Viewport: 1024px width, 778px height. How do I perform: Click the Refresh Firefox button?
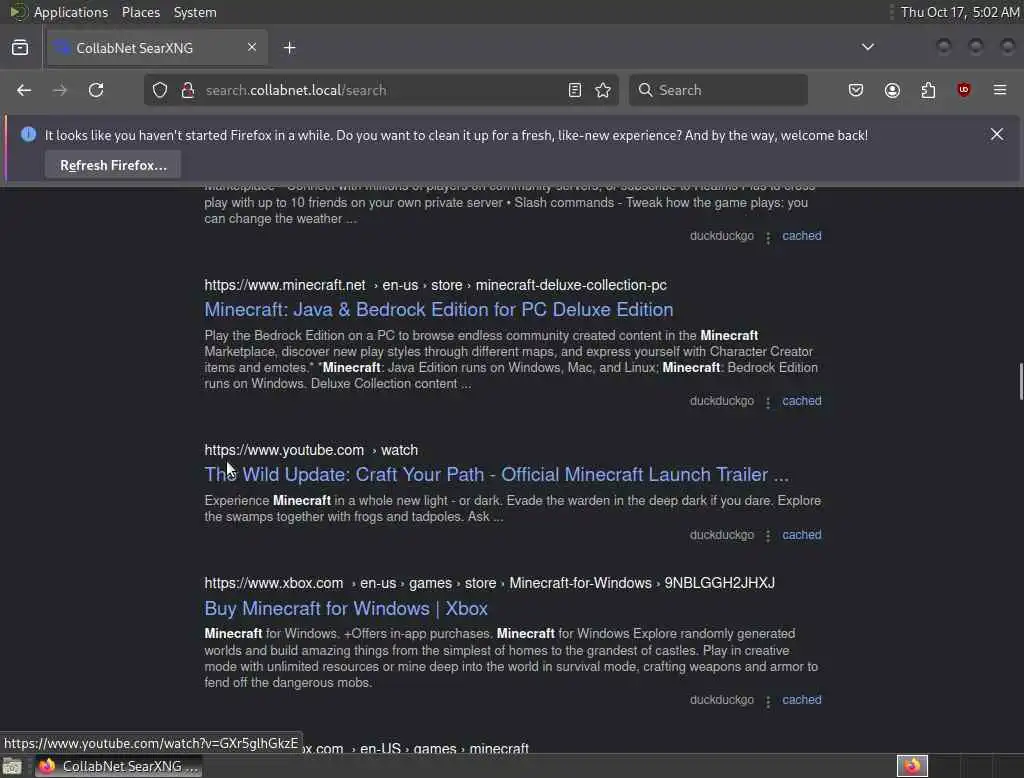point(113,165)
